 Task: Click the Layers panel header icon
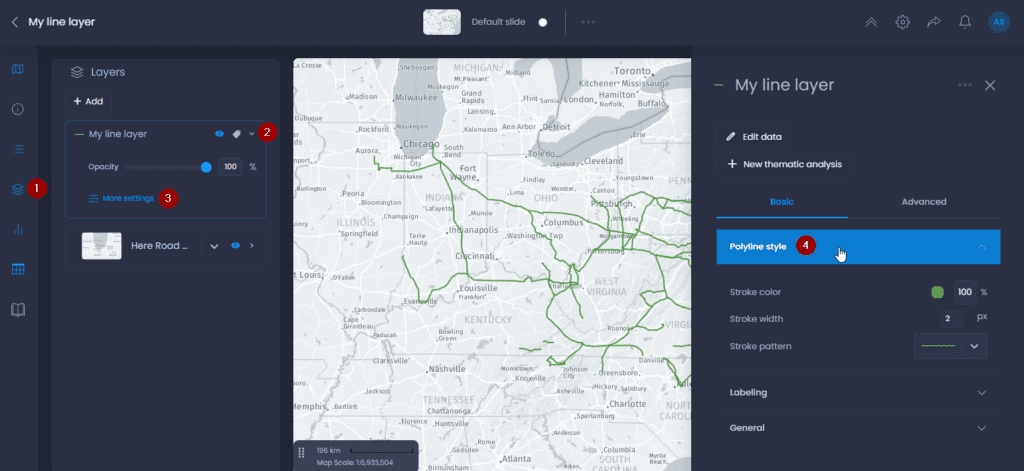[77, 73]
